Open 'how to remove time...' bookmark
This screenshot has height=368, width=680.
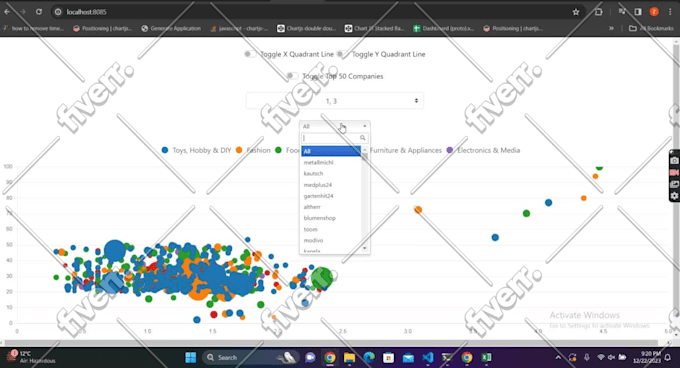pyautogui.click(x=33, y=29)
